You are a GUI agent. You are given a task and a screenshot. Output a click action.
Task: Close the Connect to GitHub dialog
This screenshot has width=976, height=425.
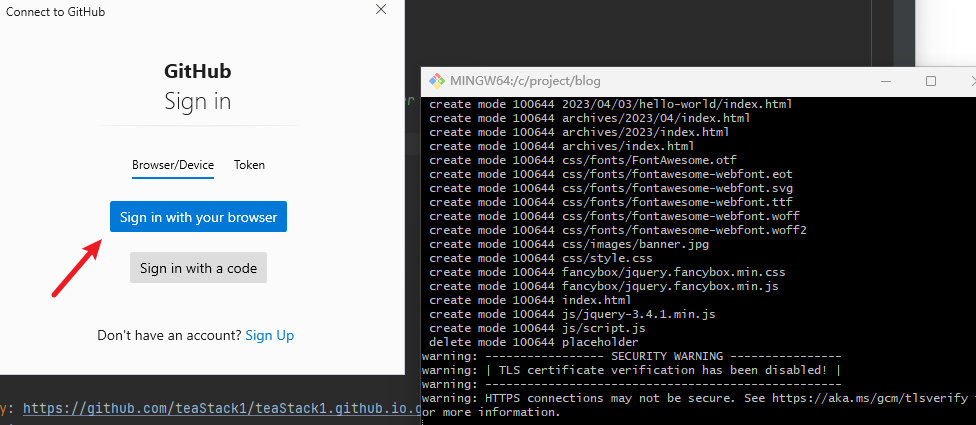tap(381, 9)
